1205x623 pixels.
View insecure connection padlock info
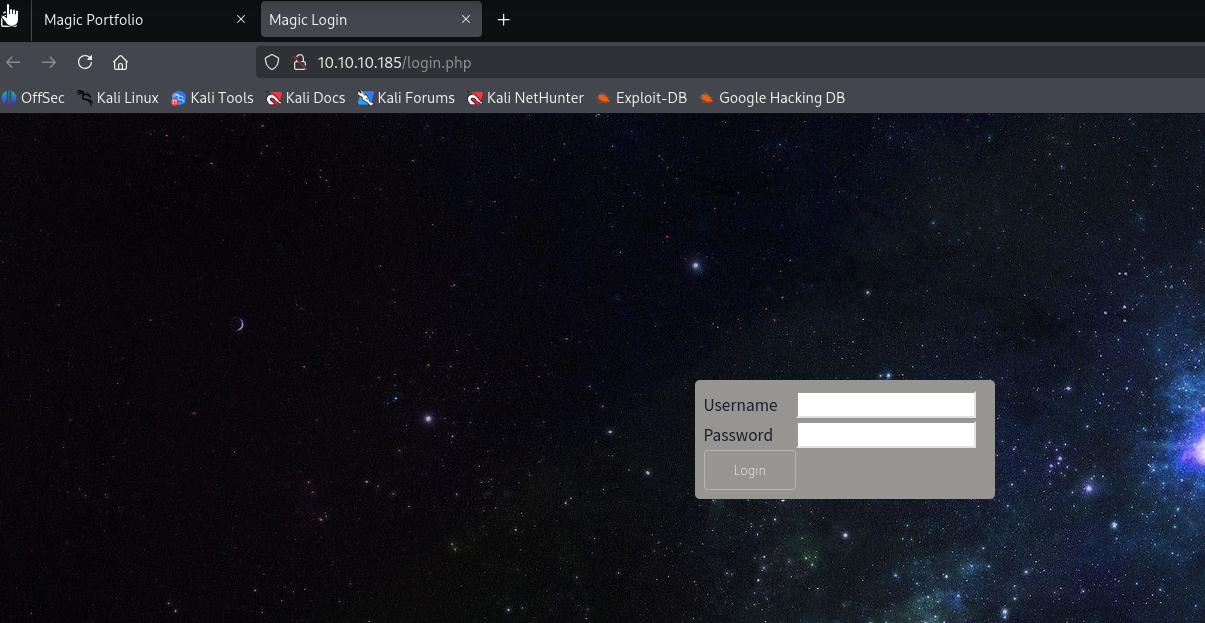[298, 62]
